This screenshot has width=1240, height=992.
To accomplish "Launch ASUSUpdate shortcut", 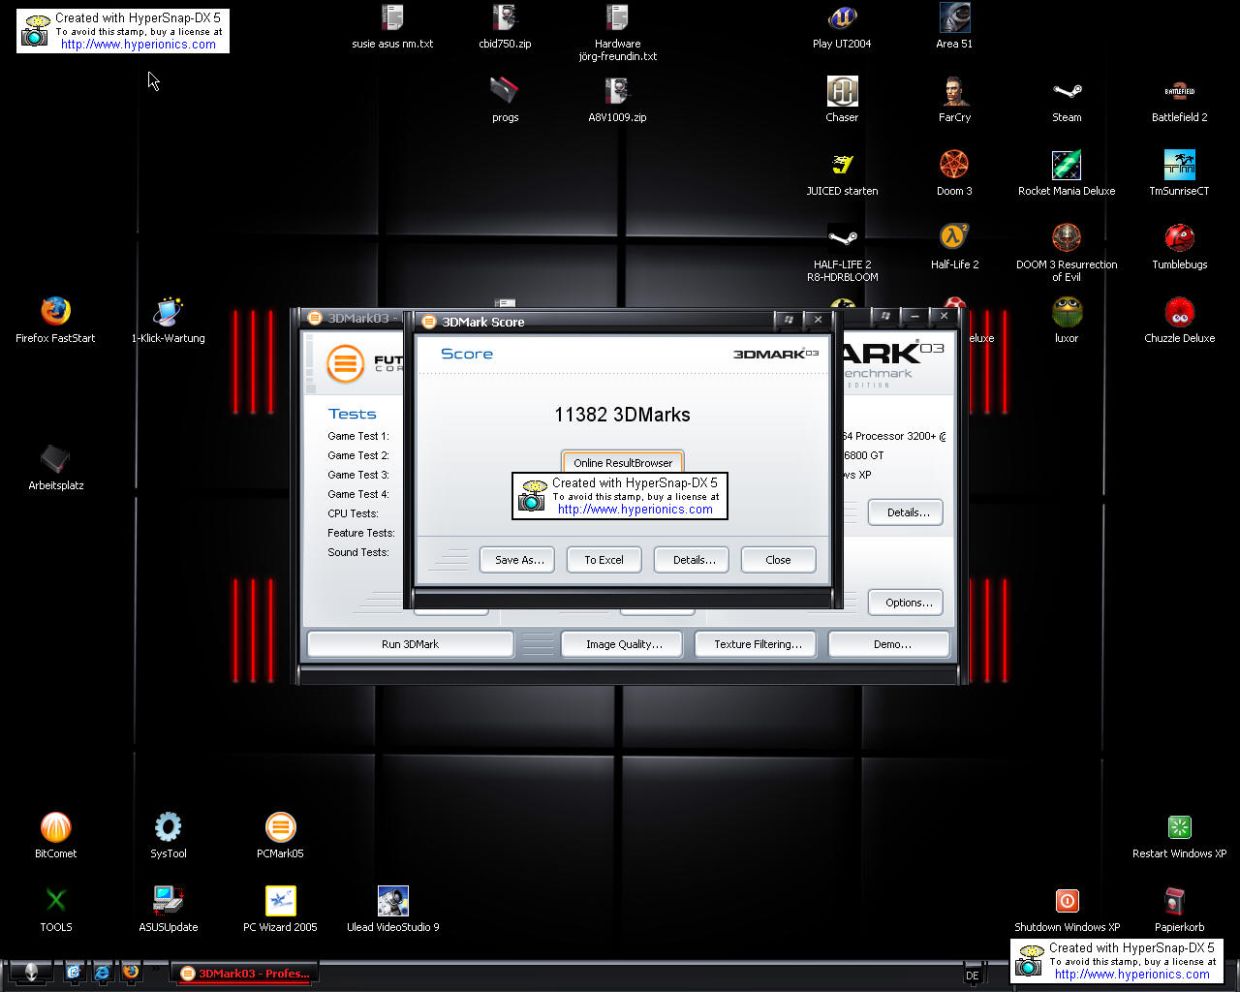I will point(168,901).
